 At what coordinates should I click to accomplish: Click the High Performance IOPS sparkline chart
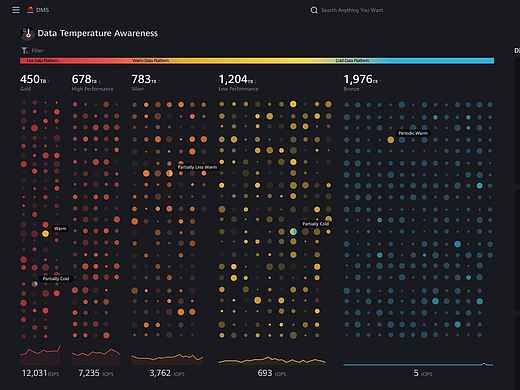[96, 356]
